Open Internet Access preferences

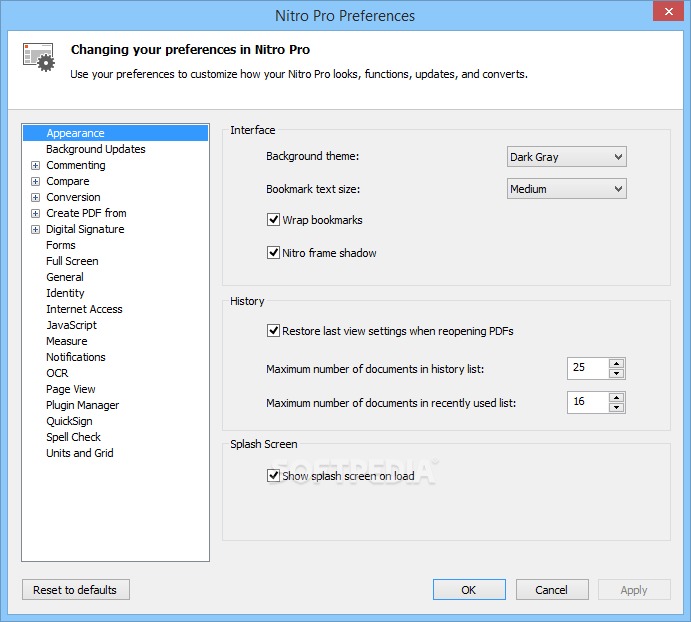click(84, 309)
